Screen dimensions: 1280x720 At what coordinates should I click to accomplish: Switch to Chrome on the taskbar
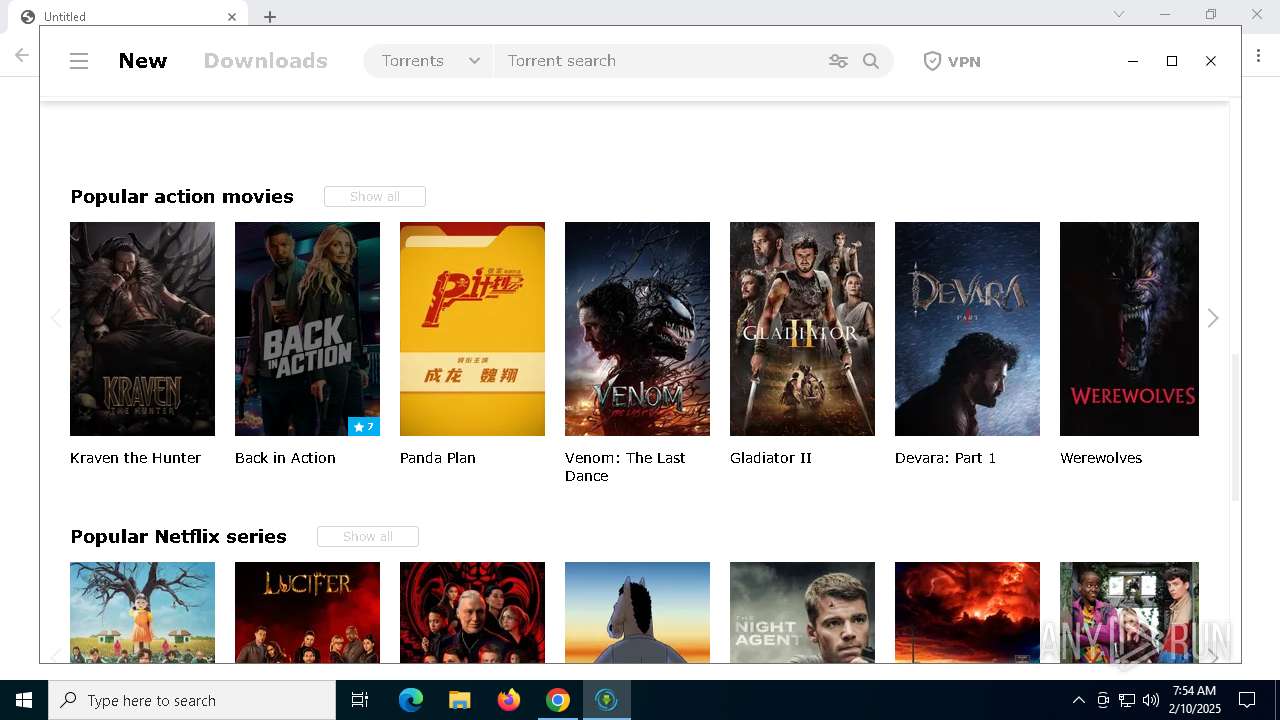(558, 700)
